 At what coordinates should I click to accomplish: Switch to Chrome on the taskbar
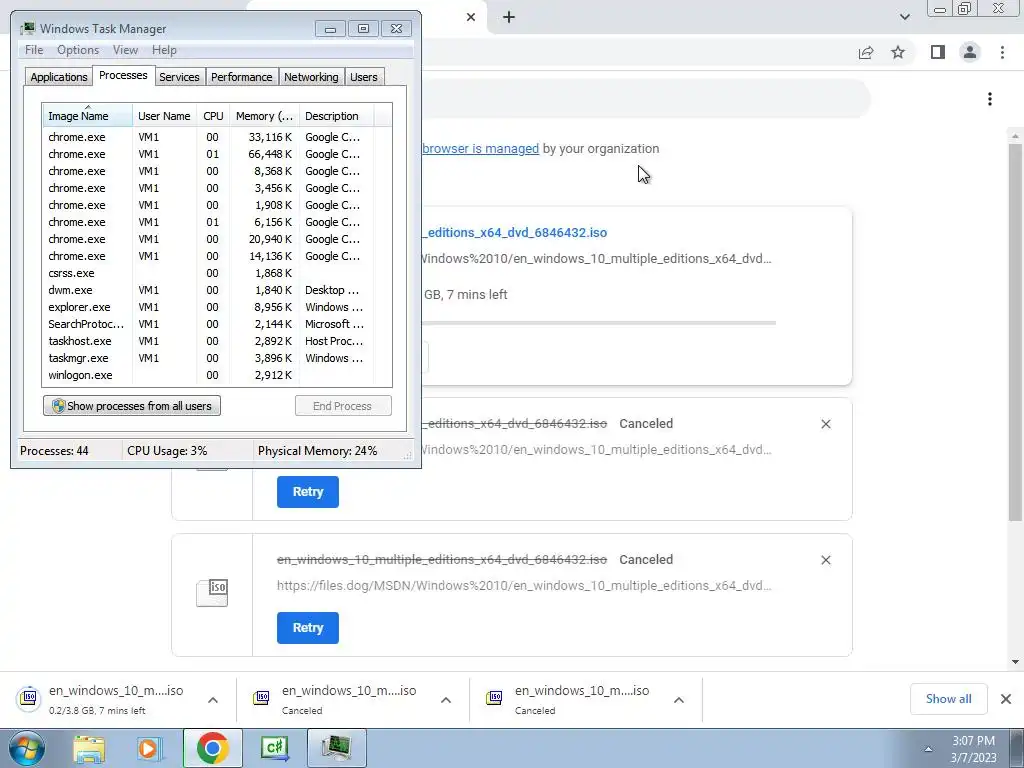click(x=212, y=748)
